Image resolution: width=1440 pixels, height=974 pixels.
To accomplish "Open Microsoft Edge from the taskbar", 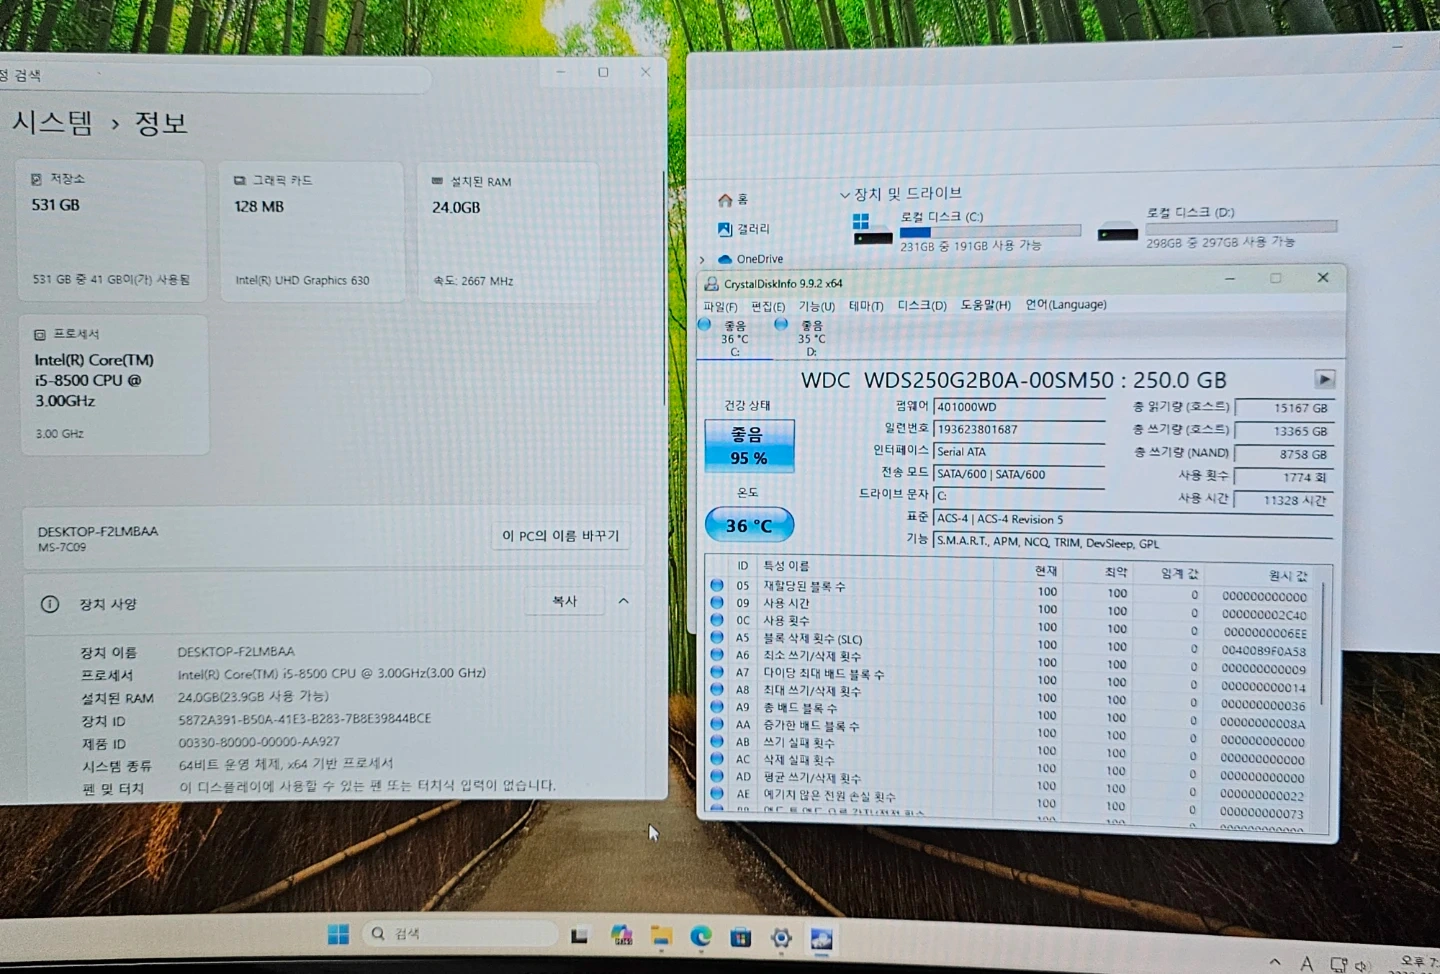I will [x=701, y=937].
